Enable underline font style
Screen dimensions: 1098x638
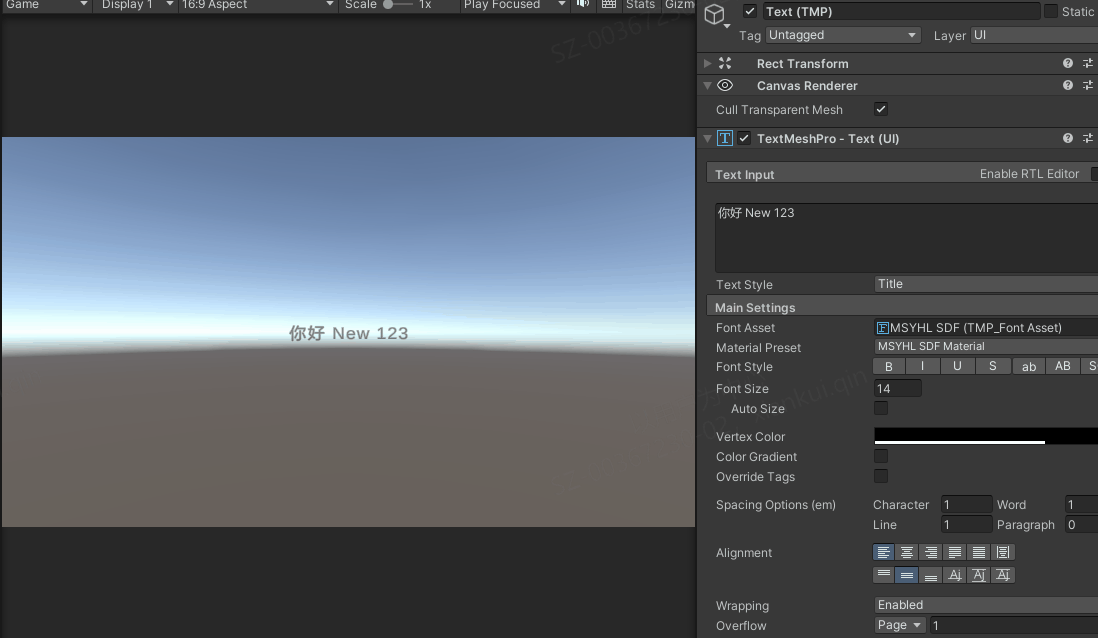[x=957, y=366]
